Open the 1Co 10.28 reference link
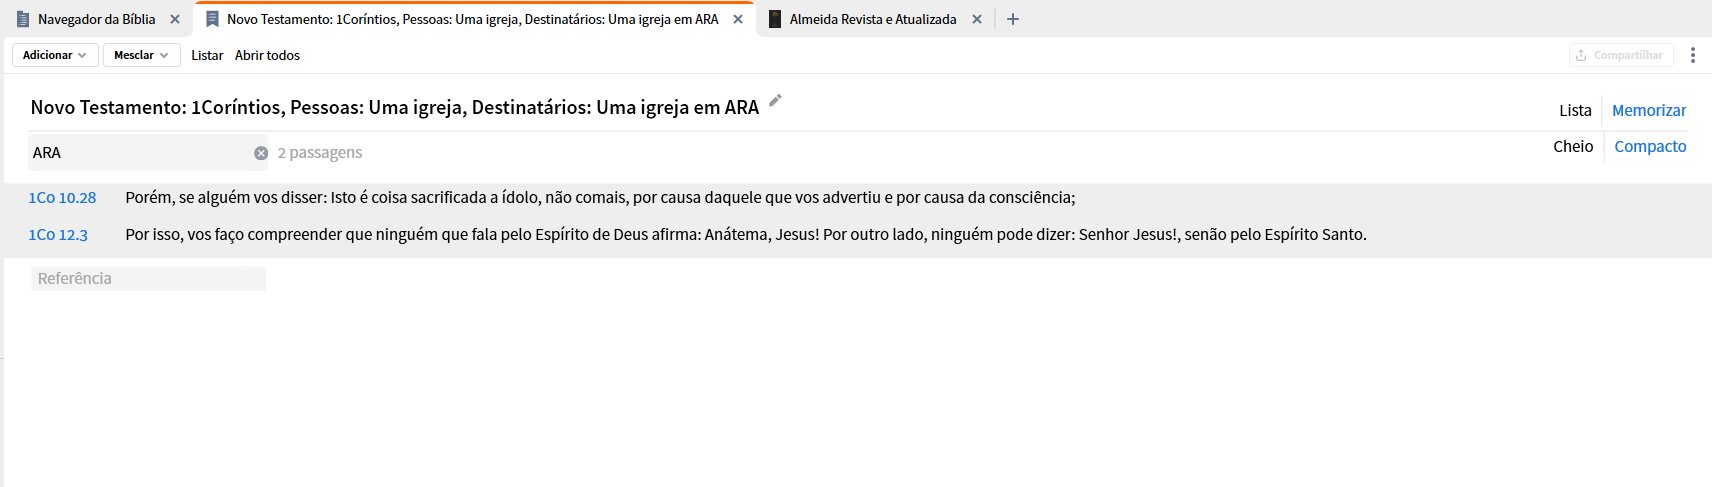Screen dimensions: 1712x487 point(62,197)
